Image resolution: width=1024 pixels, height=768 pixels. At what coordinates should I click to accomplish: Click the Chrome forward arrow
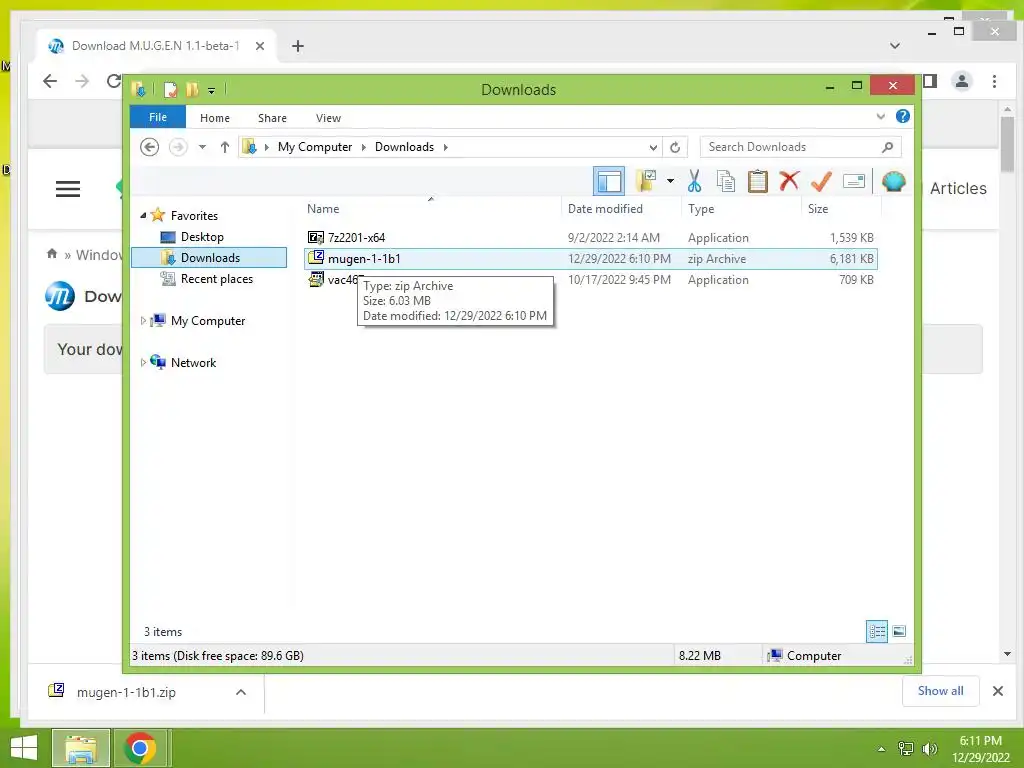[82, 81]
